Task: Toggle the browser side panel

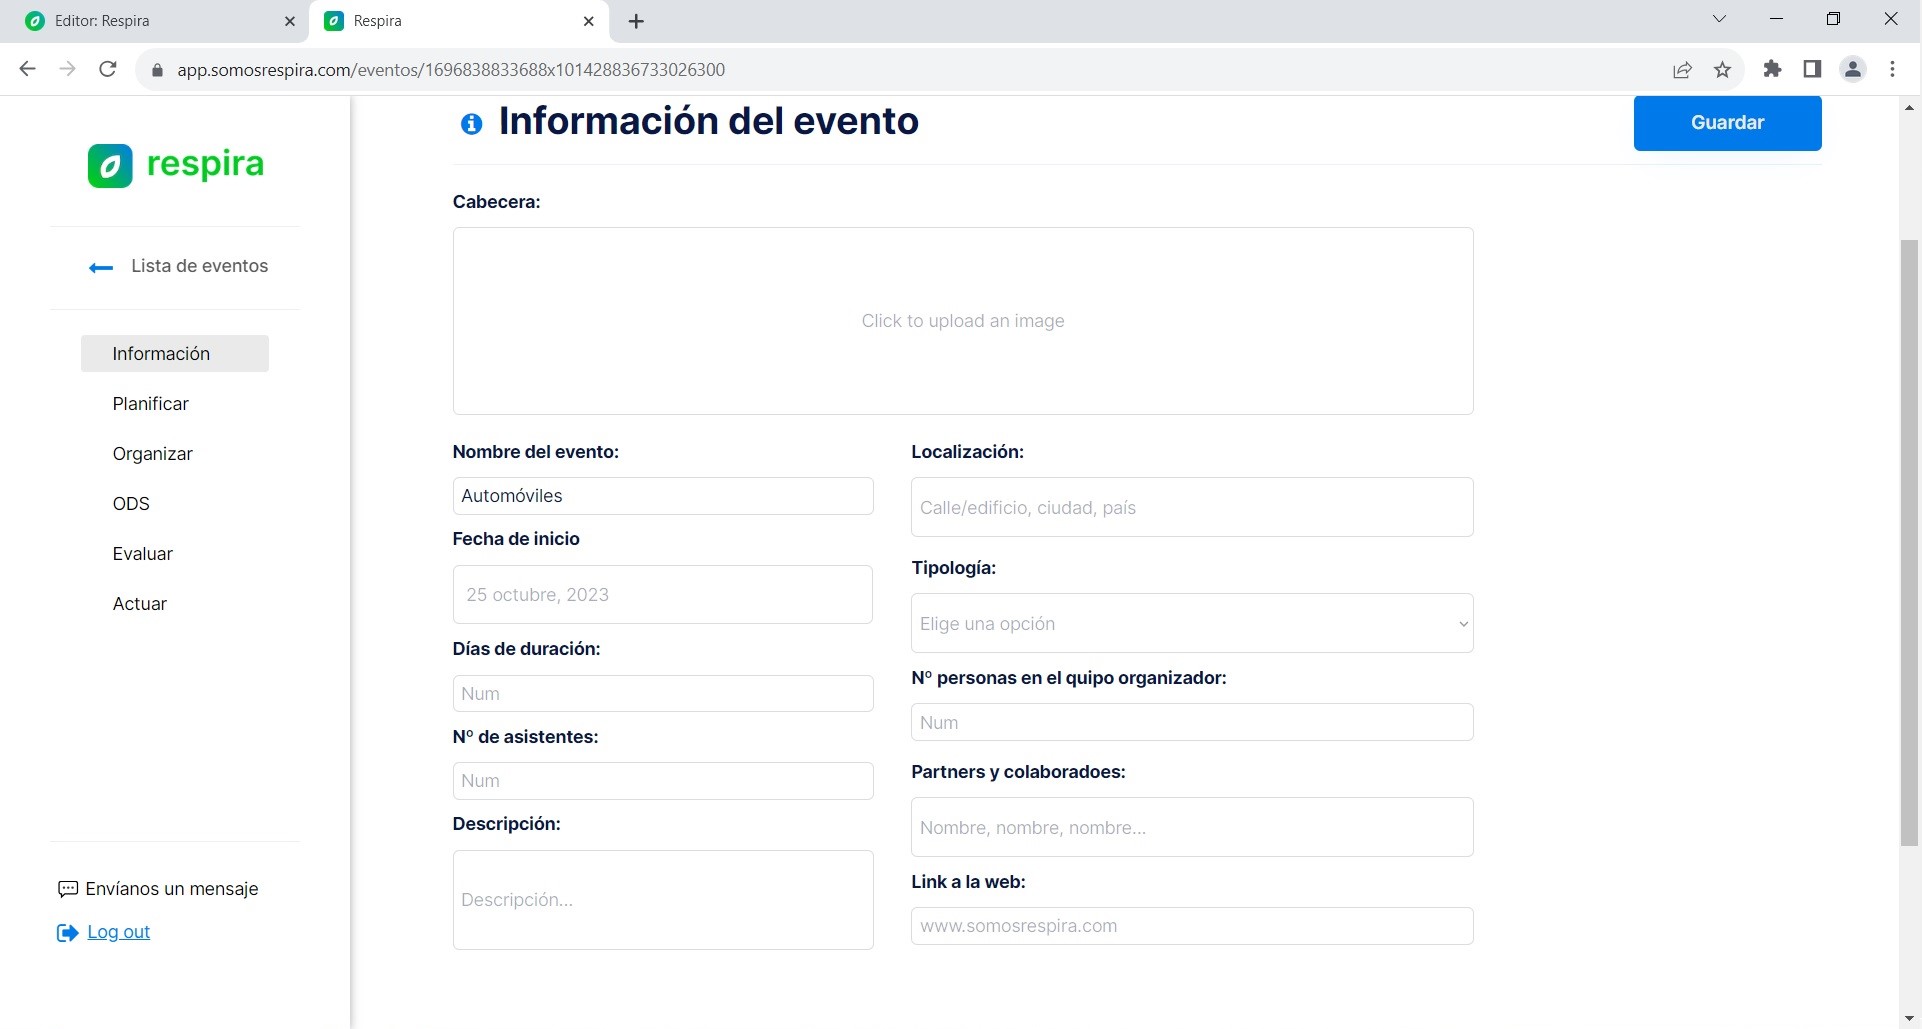Action: [x=1812, y=69]
